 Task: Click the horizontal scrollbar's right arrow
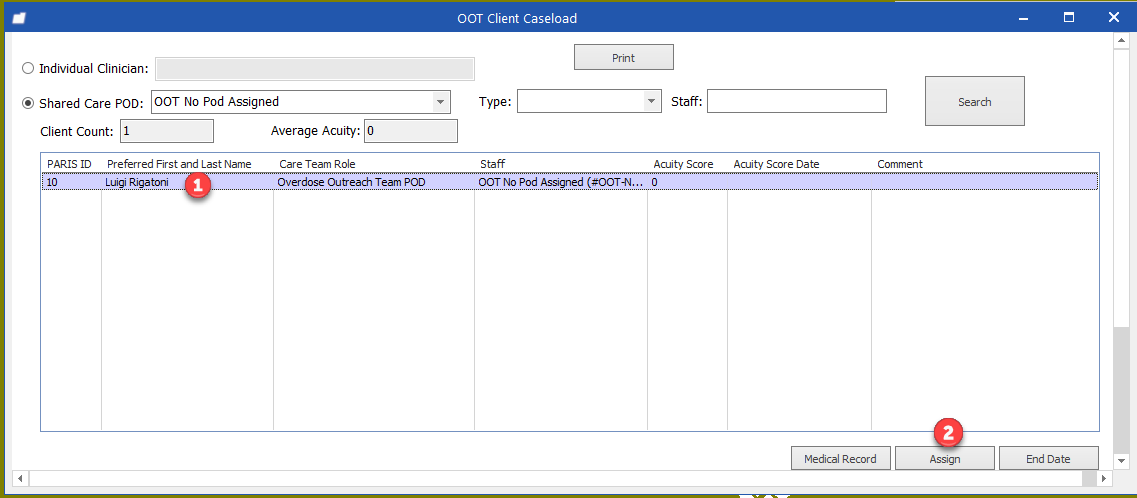click(x=1106, y=478)
